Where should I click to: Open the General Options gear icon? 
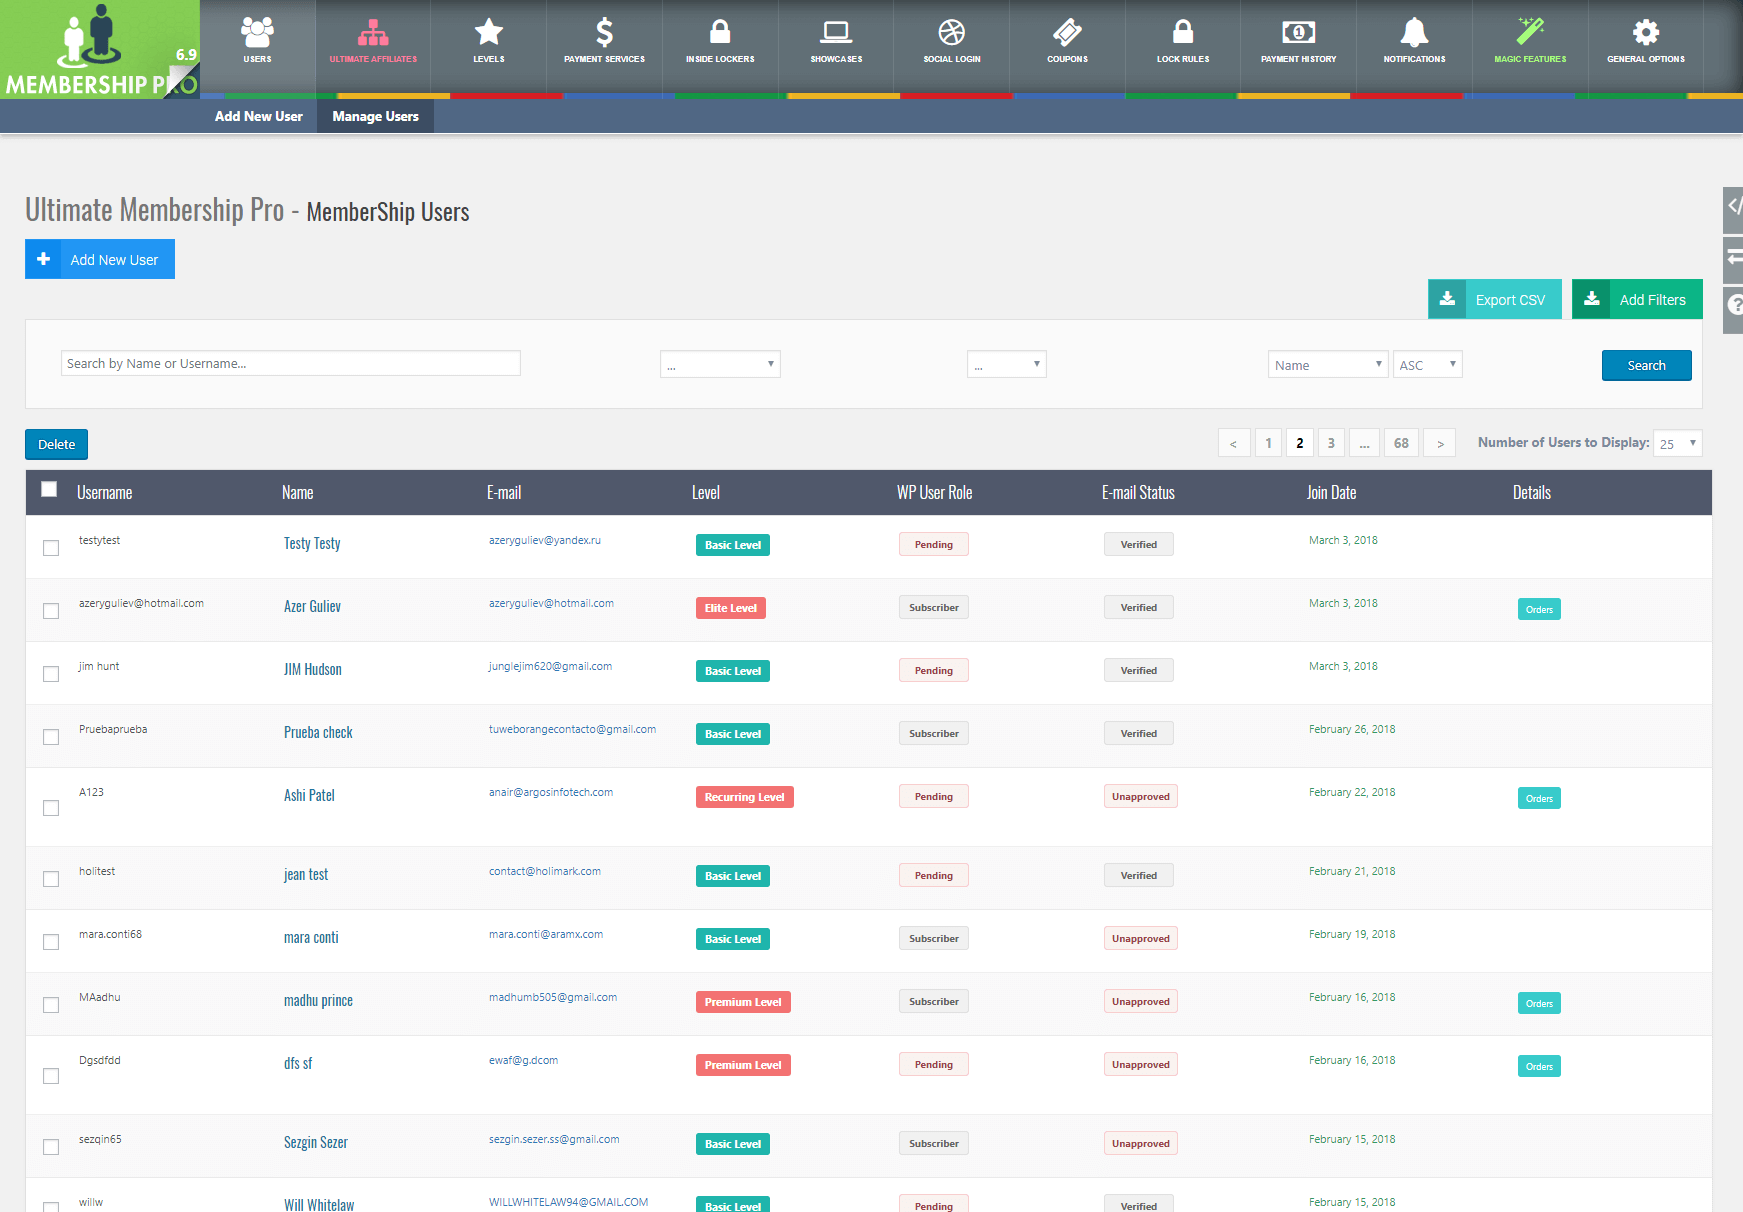click(1646, 32)
